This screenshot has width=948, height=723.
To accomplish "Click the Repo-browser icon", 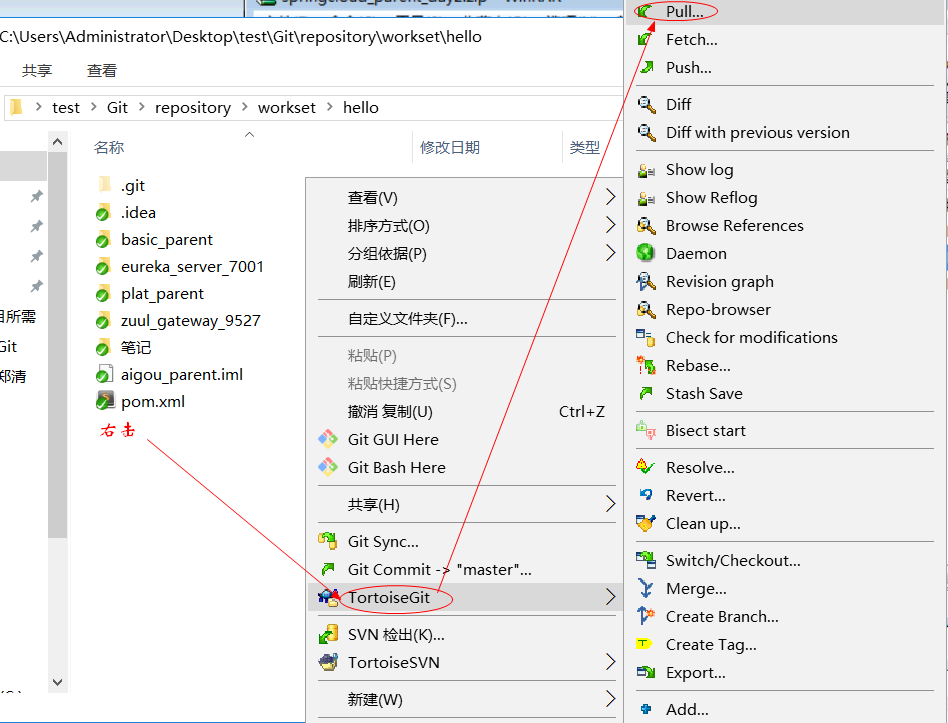I will pyautogui.click(x=646, y=310).
